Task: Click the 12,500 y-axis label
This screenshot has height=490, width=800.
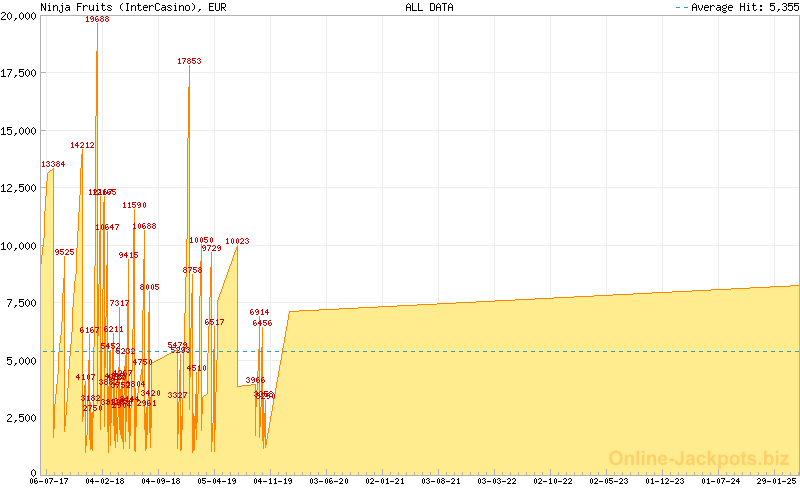Action: pos(20,189)
